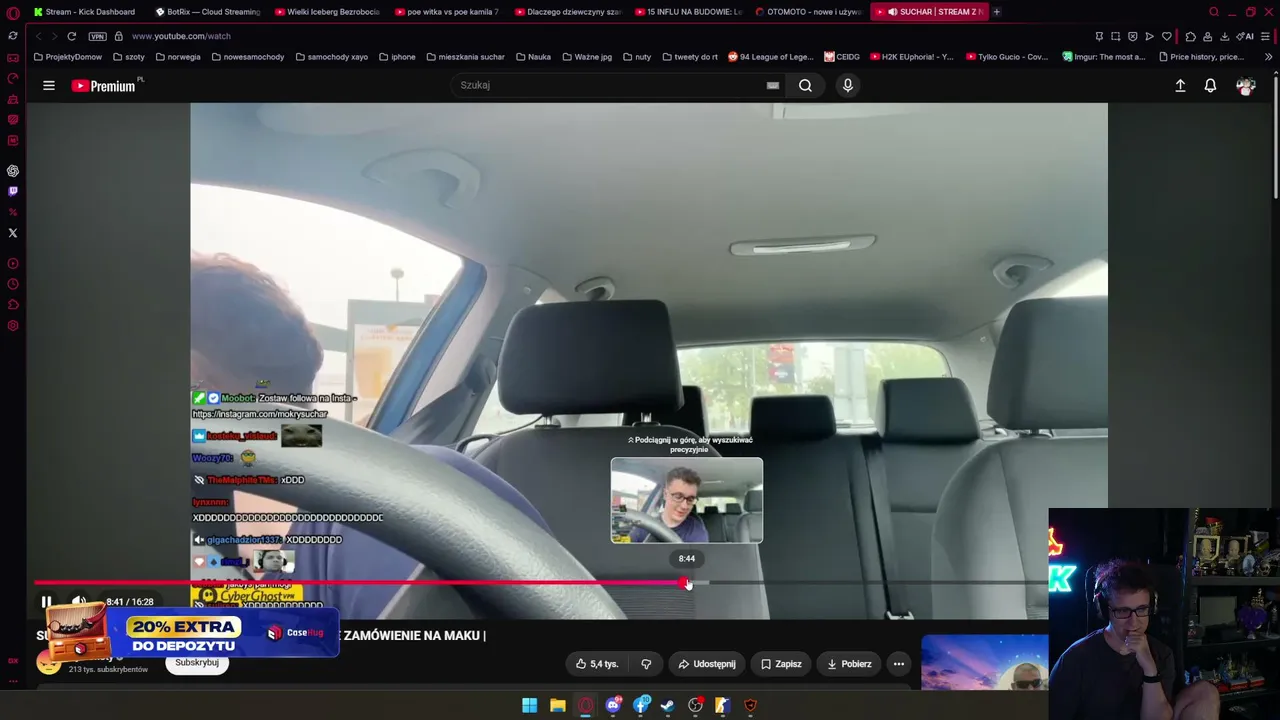Open the samochody xayo bookmark folder
1280x720 pixels.
(x=332, y=57)
